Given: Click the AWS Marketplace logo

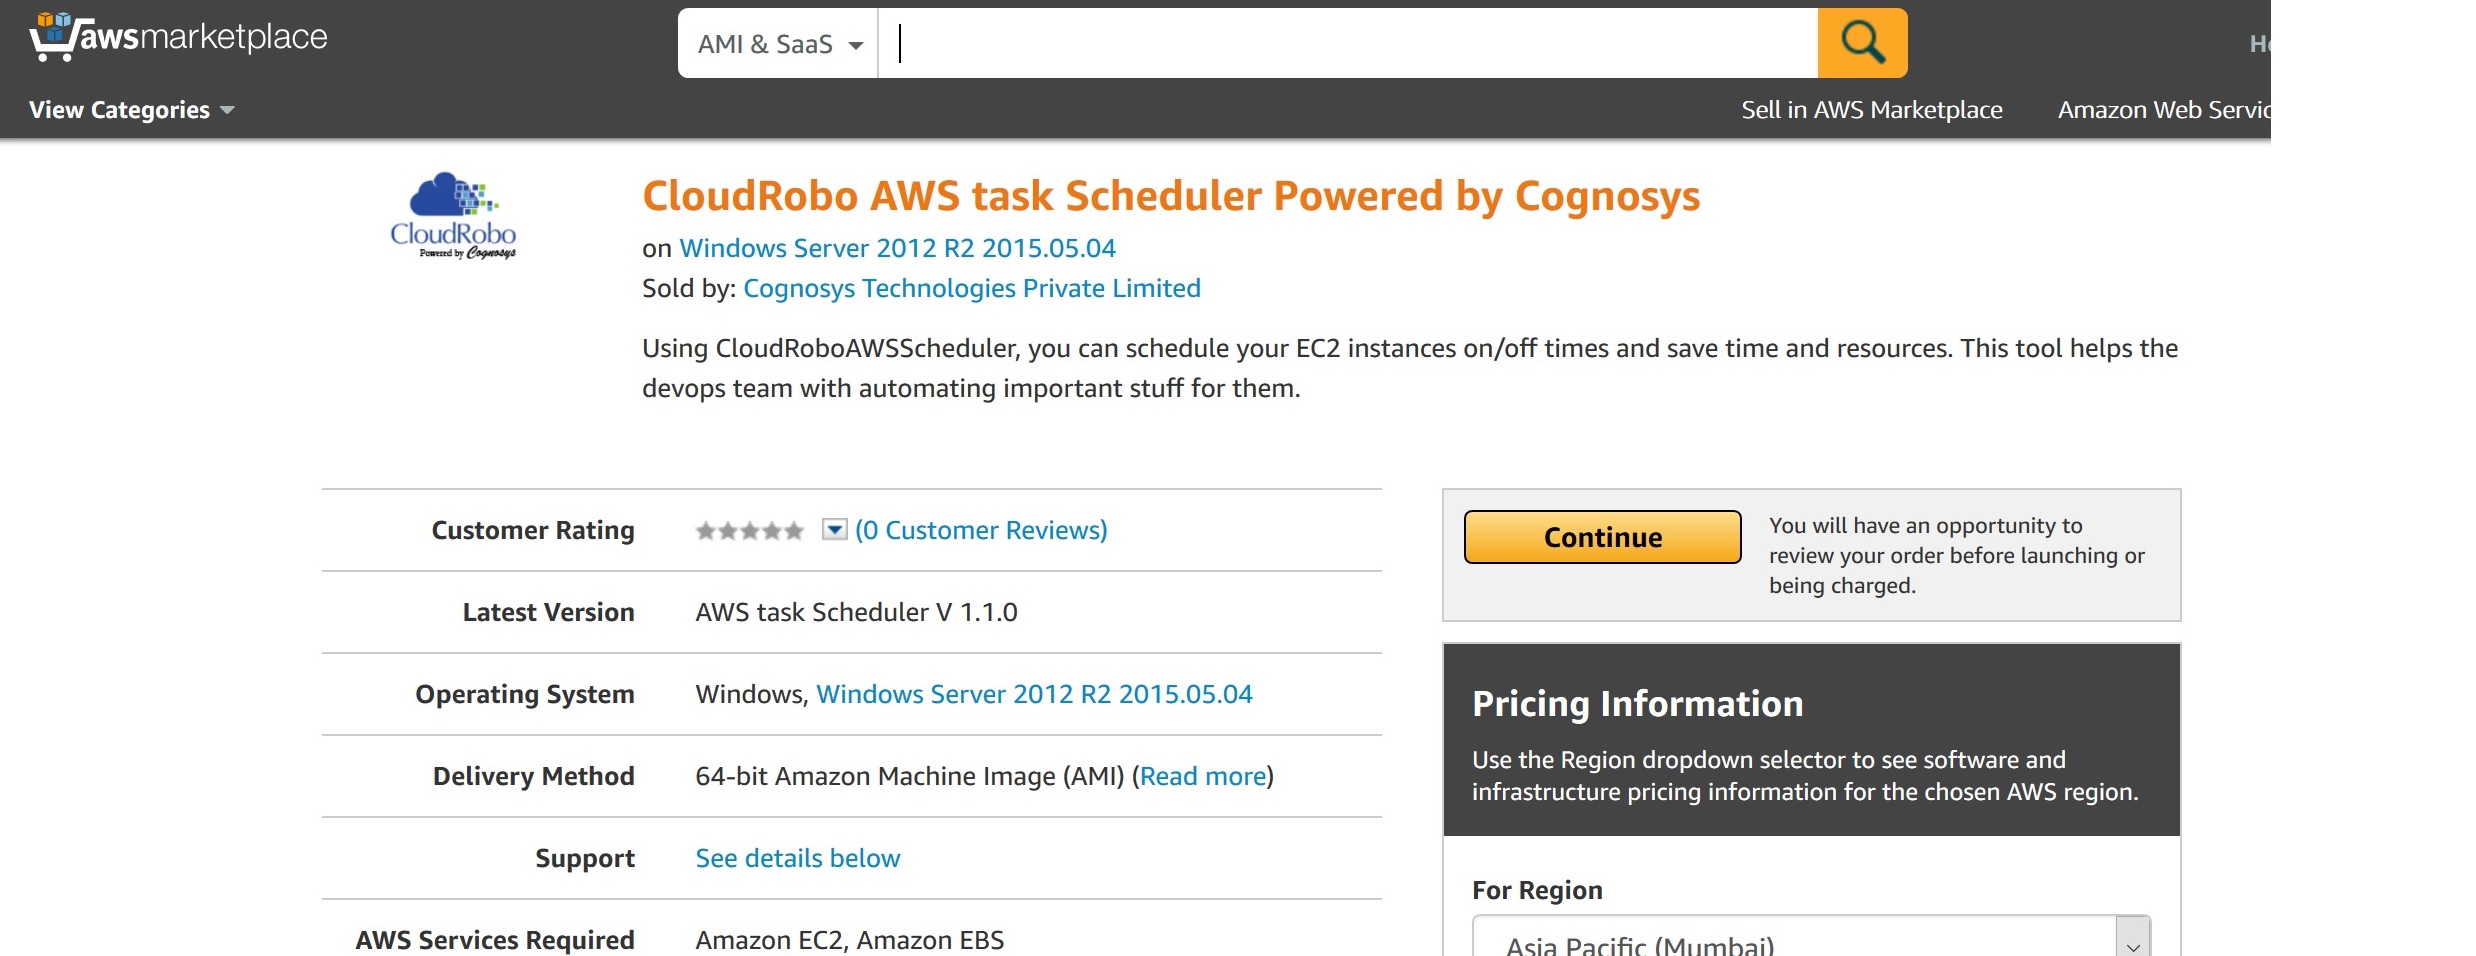Looking at the screenshot, I should 179,37.
